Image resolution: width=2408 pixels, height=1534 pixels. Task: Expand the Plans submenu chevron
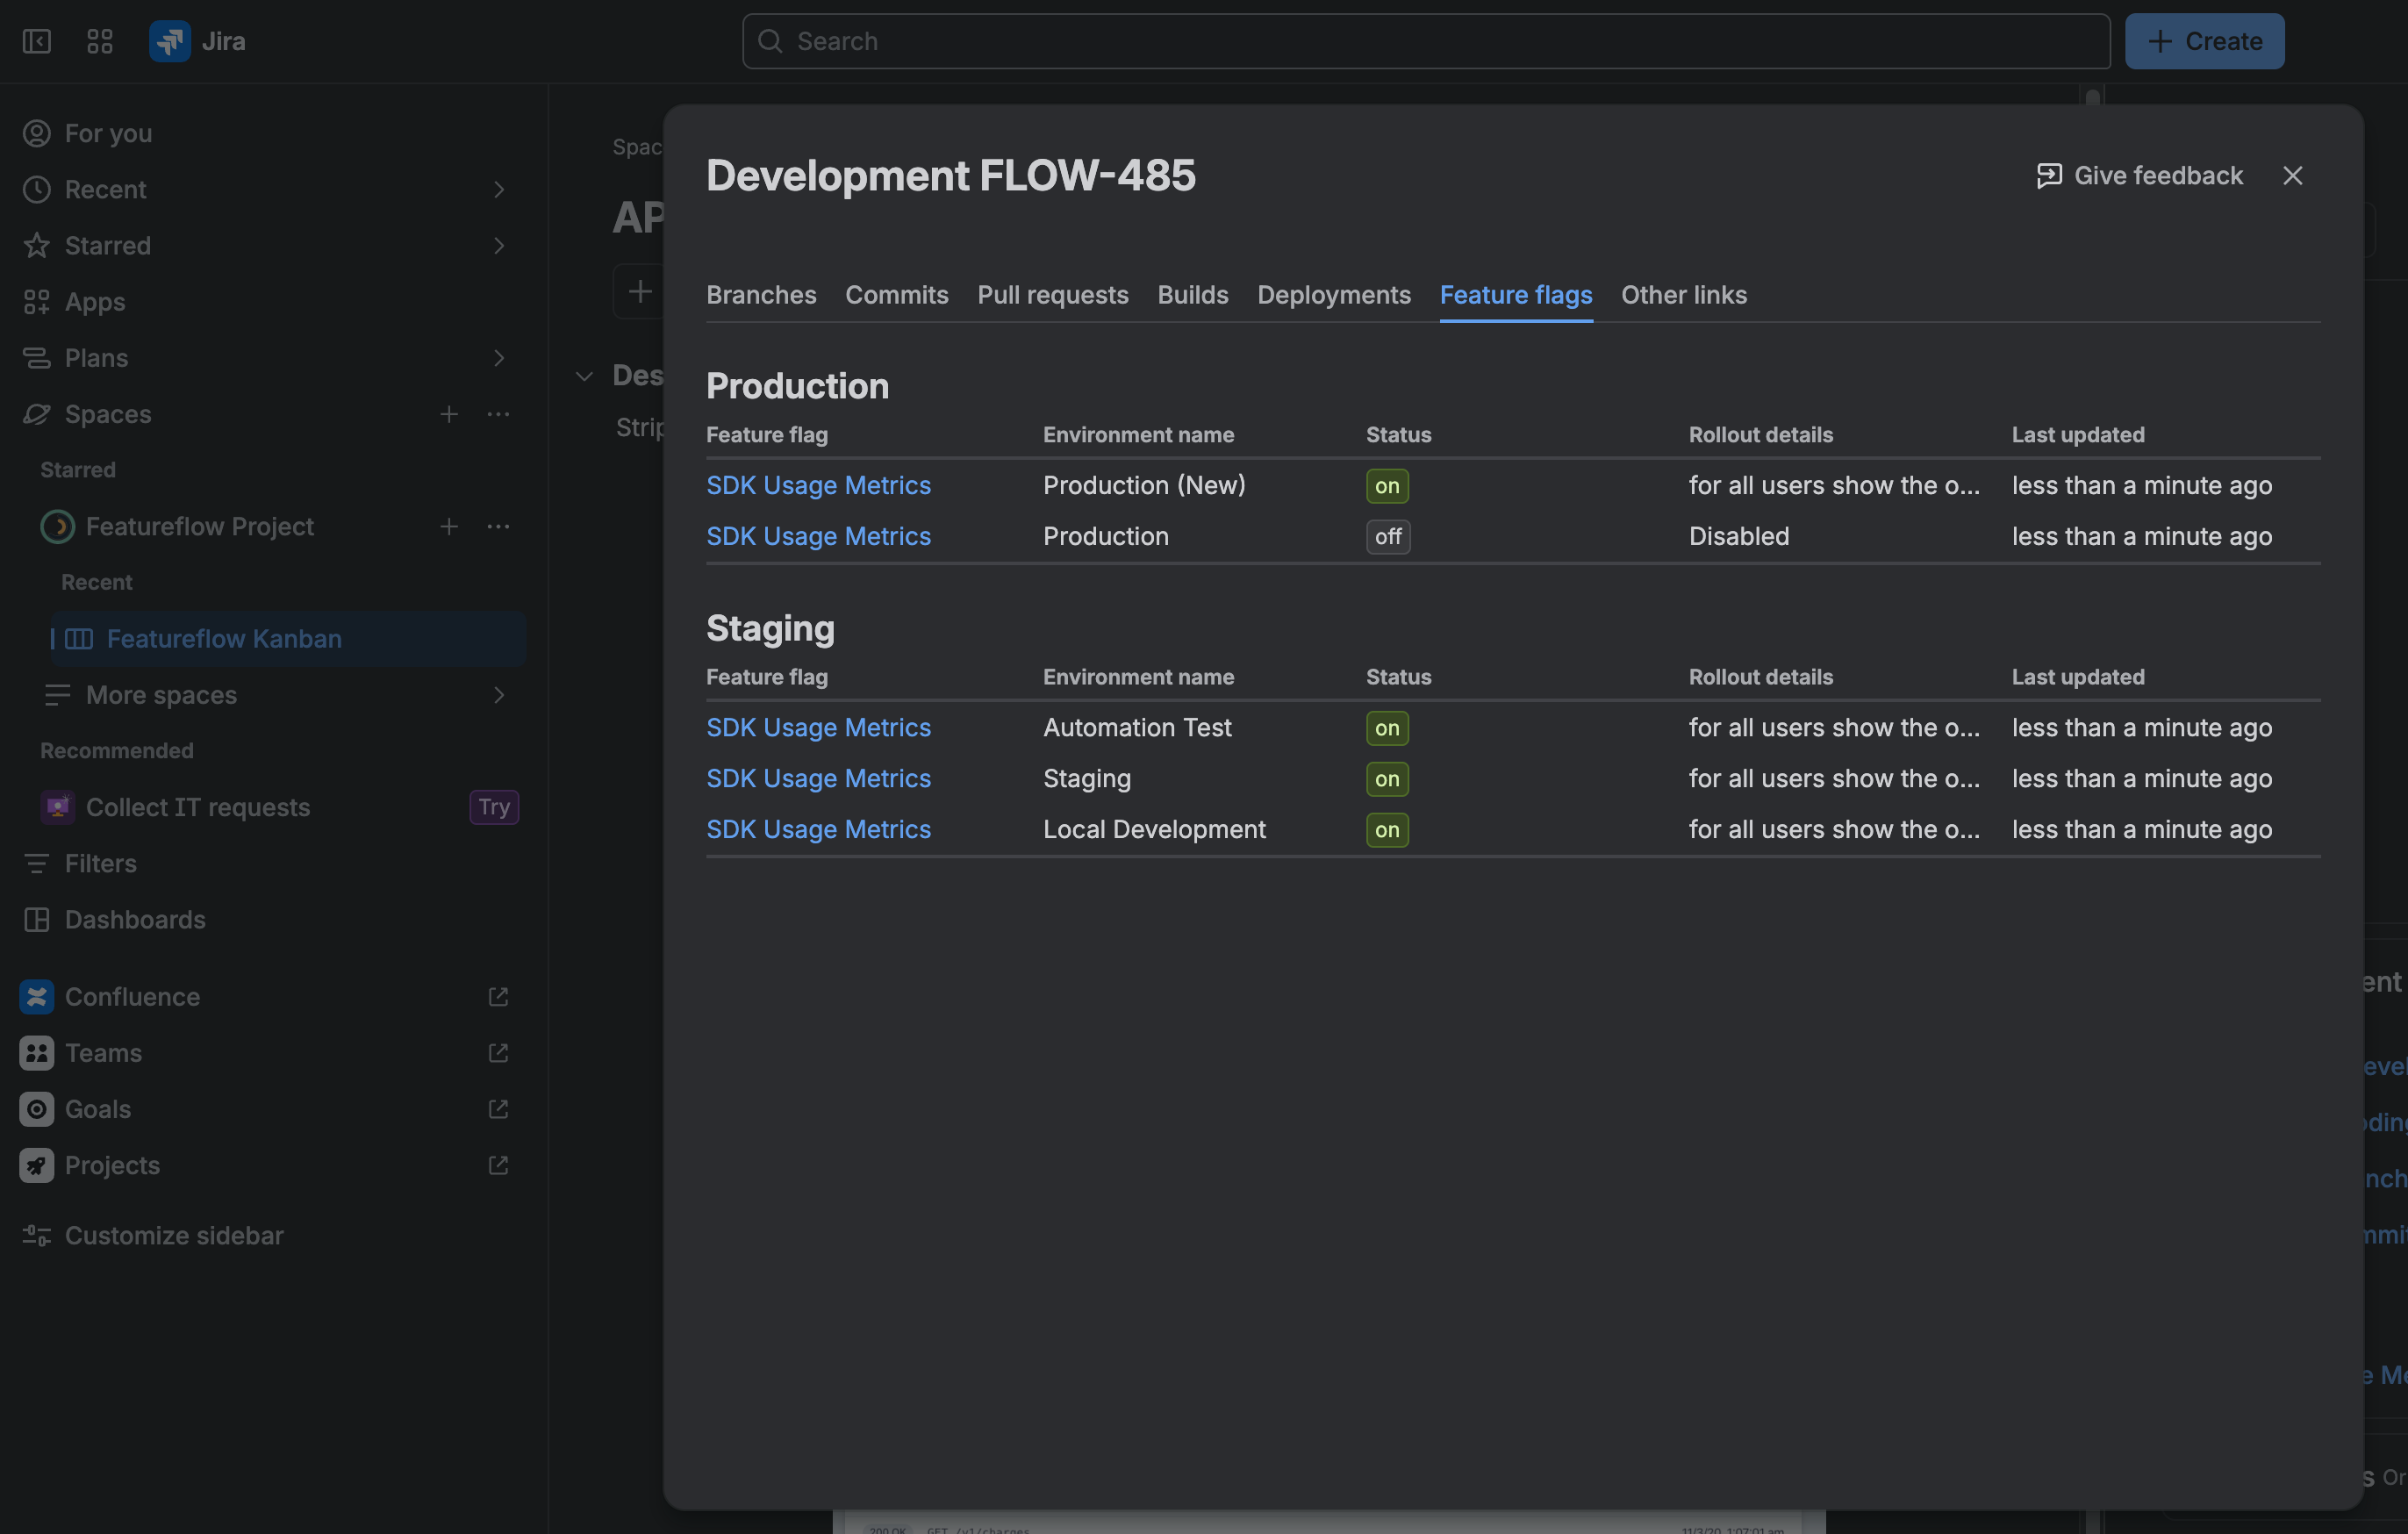click(x=498, y=357)
